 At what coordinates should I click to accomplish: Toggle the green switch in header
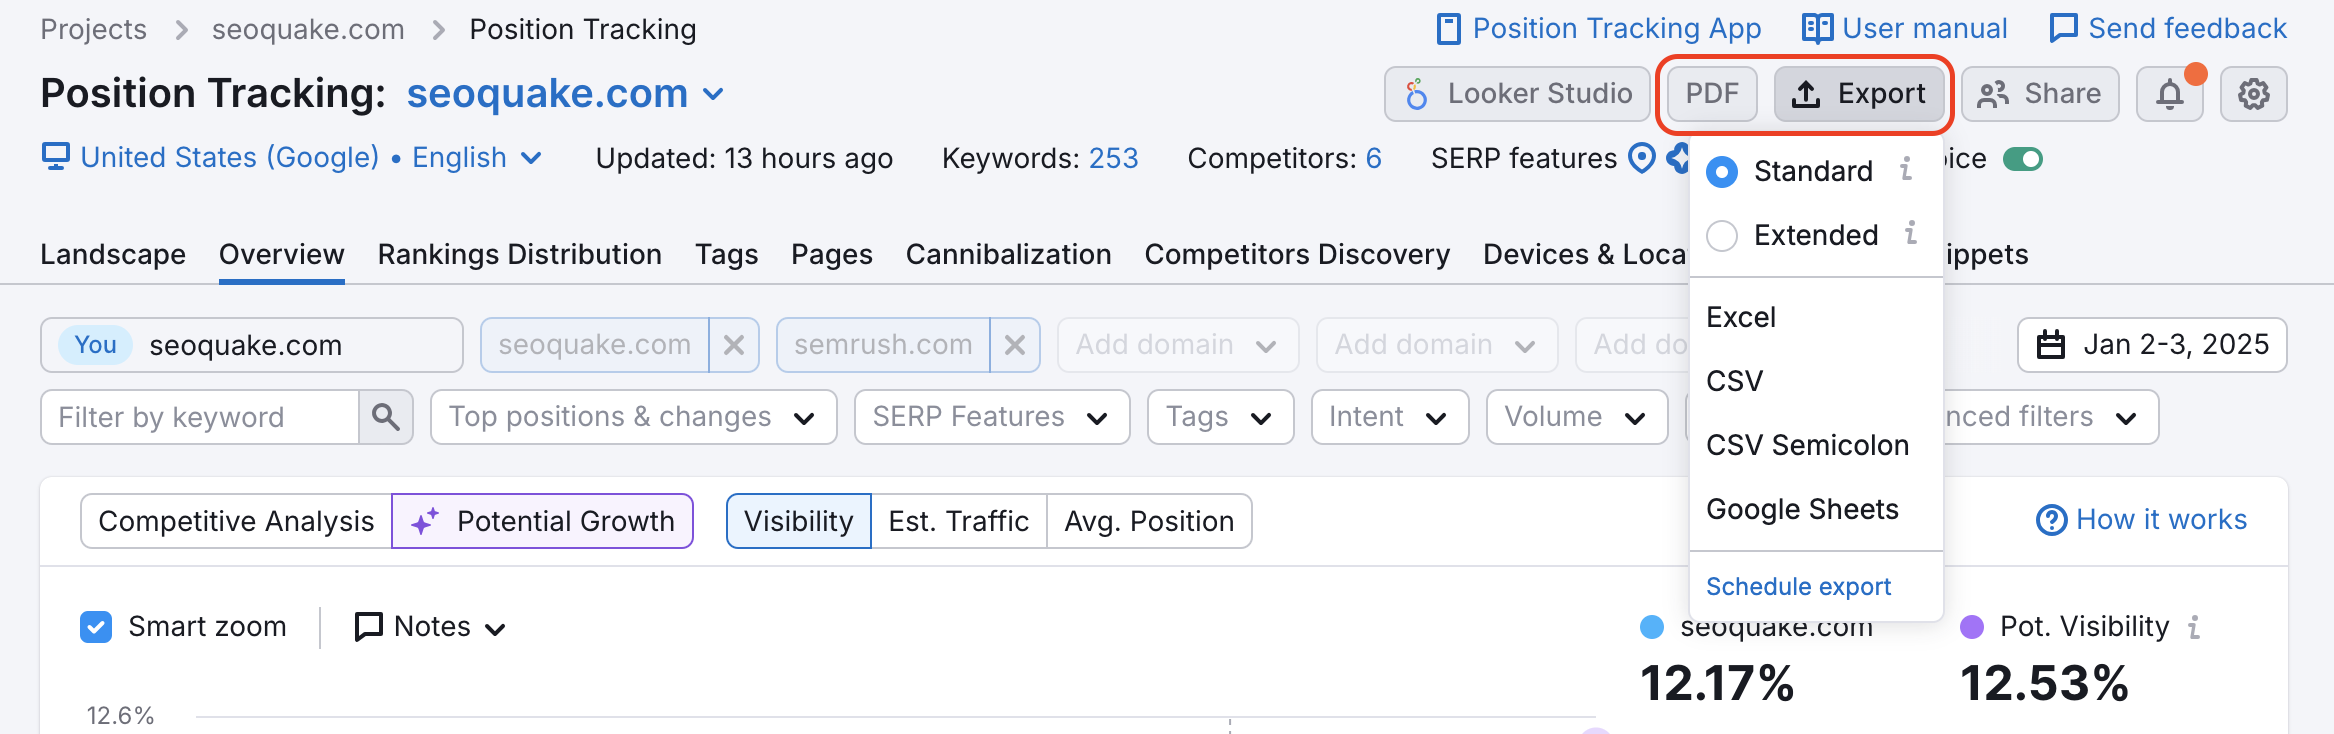click(2023, 159)
